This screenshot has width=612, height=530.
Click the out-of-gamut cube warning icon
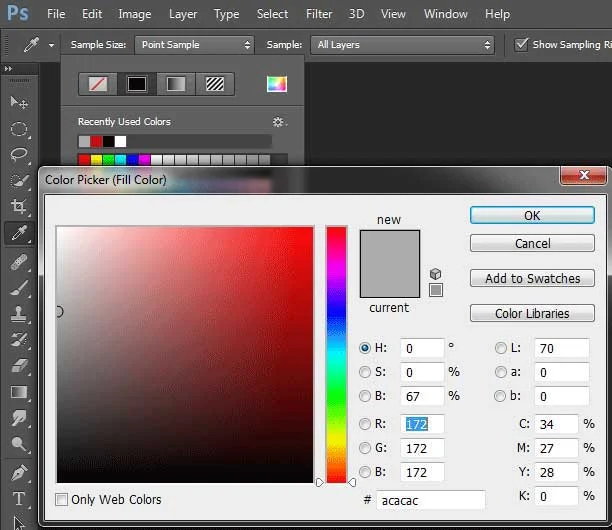click(x=436, y=274)
